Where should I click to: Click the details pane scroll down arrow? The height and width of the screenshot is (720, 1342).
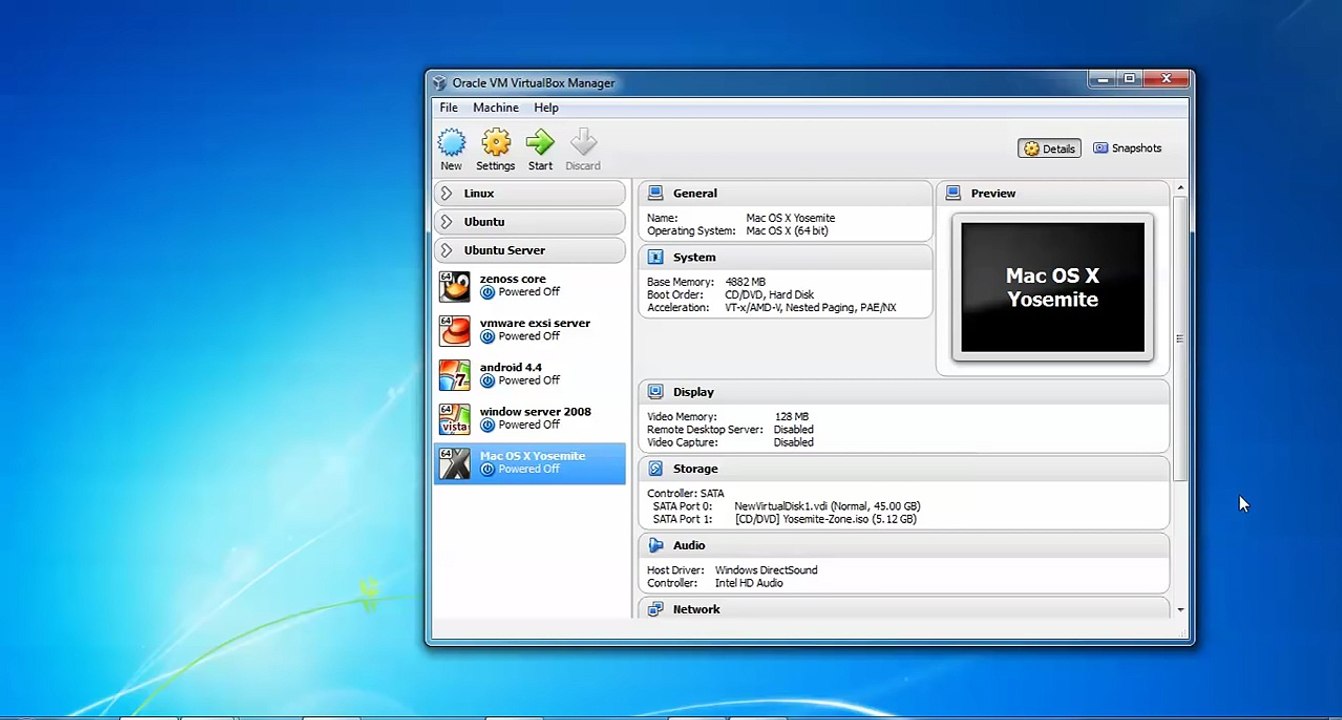tap(1180, 609)
